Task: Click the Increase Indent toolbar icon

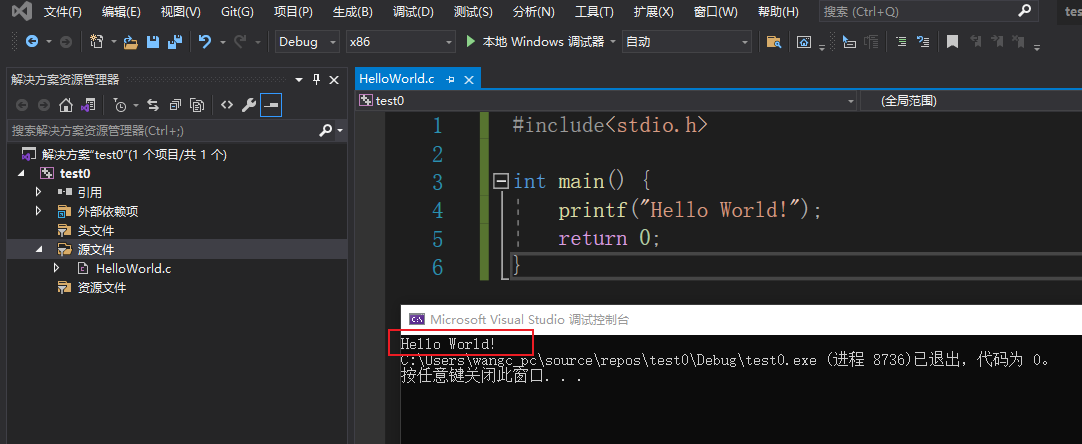Action: (x=901, y=42)
